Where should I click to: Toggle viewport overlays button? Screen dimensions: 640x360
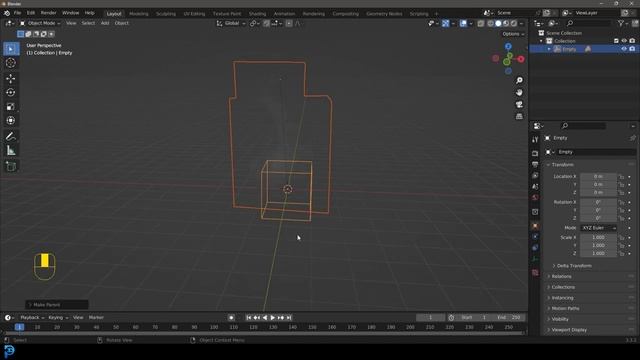pyautogui.click(x=463, y=24)
